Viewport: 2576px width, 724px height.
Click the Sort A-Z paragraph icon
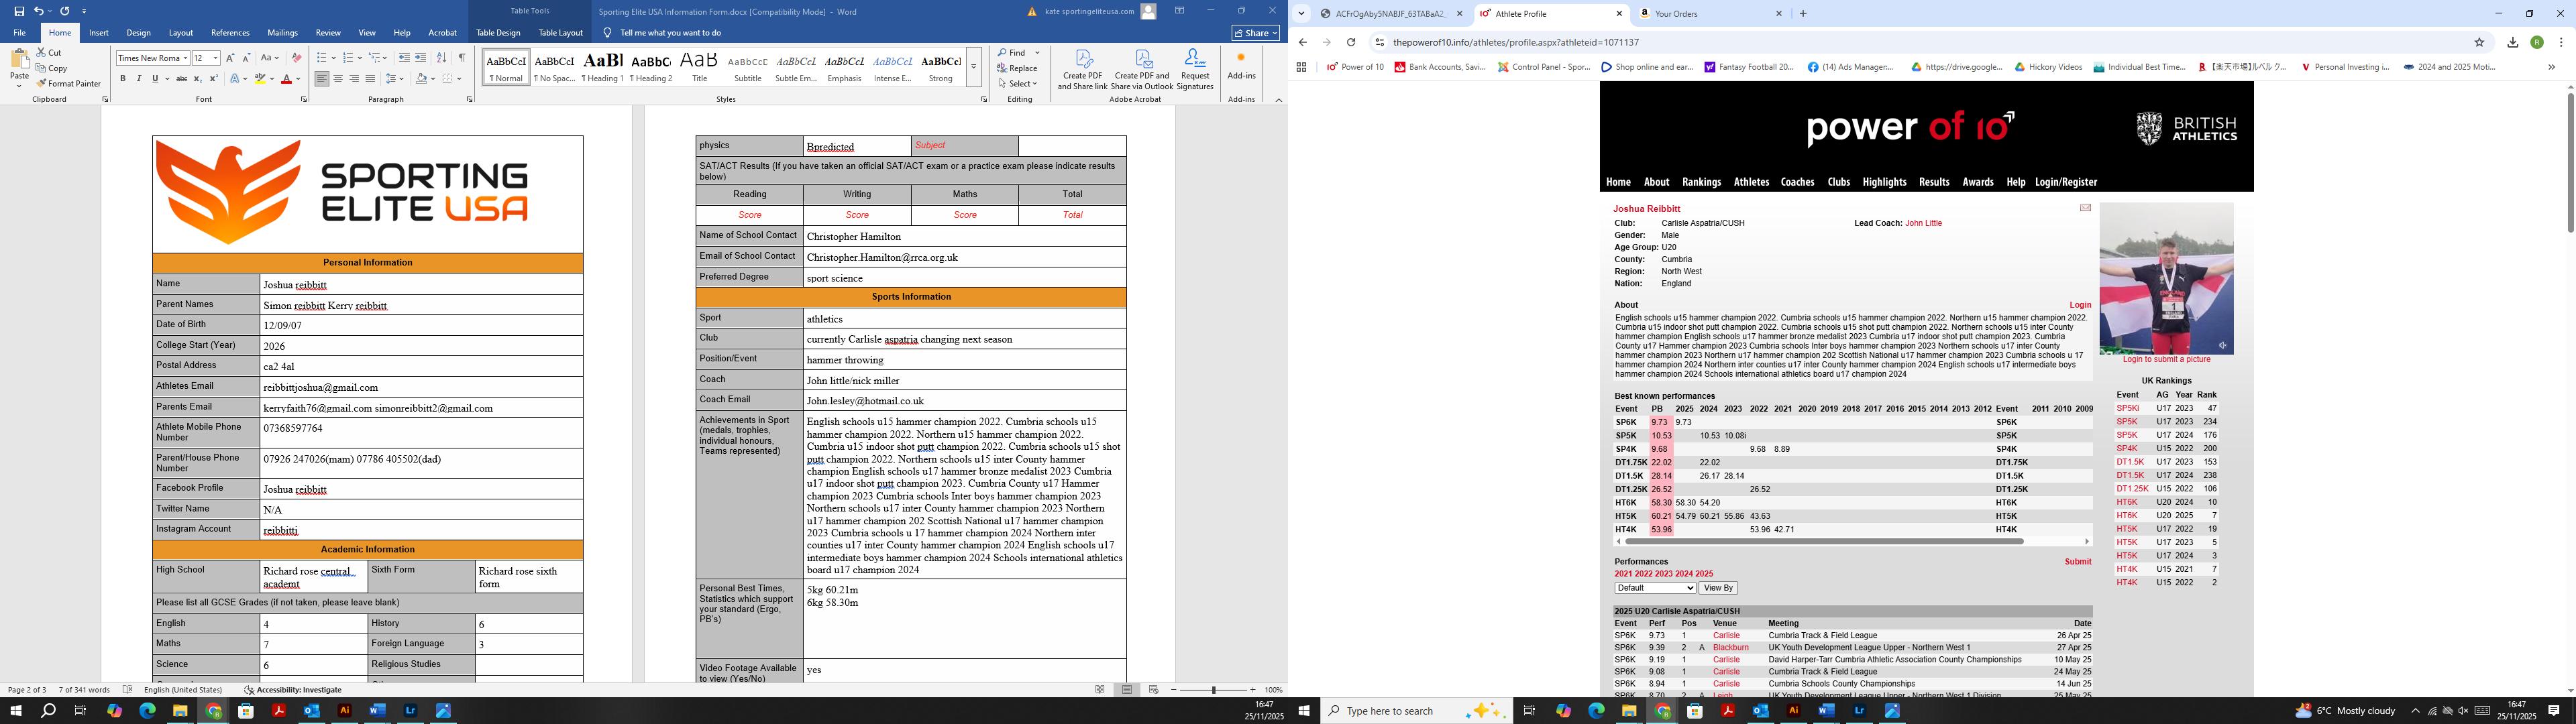pos(442,58)
